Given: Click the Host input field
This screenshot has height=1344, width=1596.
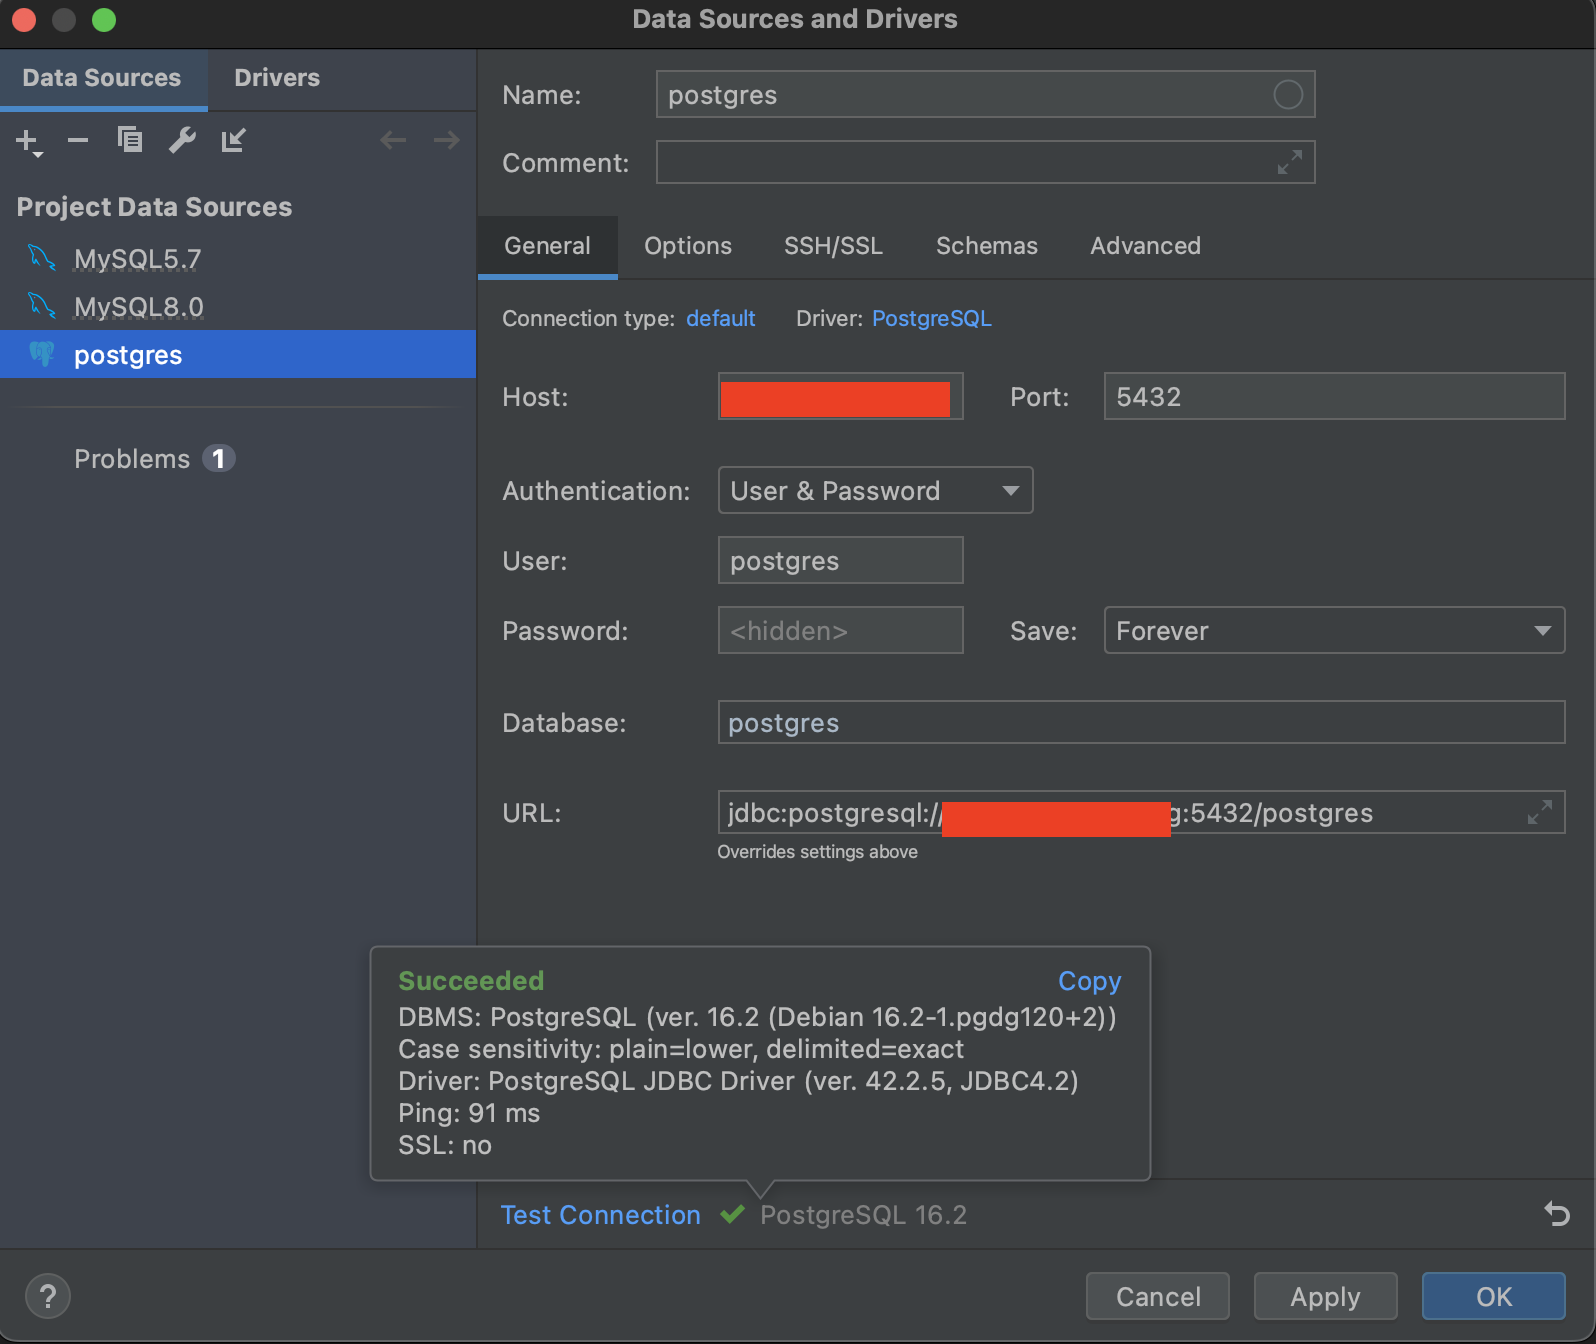Looking at the screenshot, I should (840, 397).
